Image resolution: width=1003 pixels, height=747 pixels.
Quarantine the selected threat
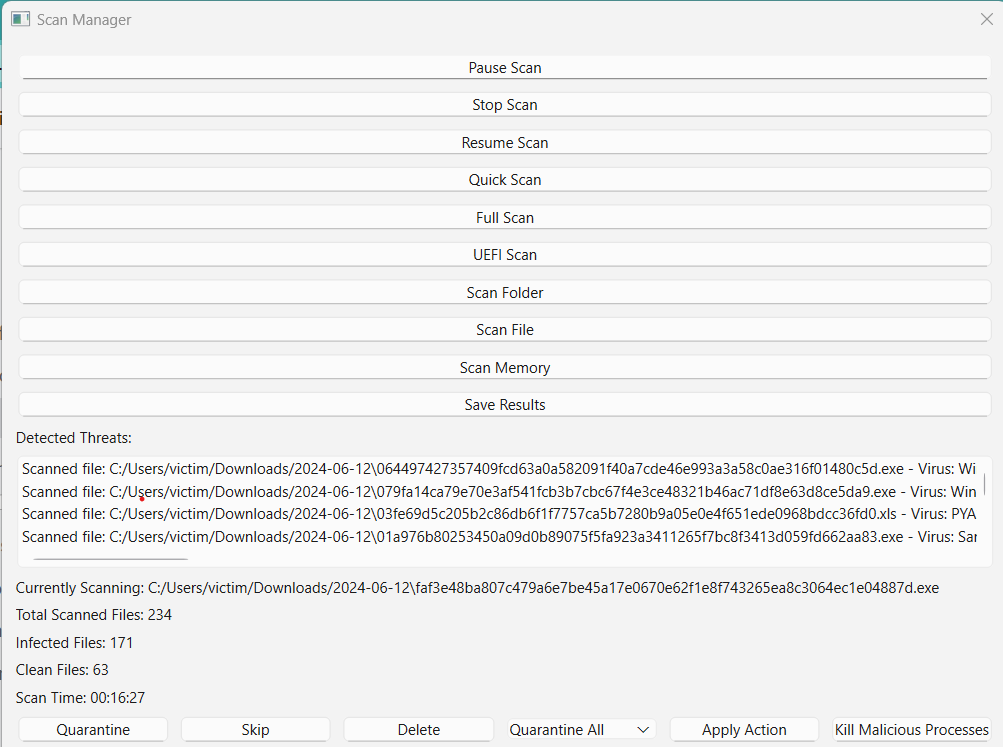click(x=92, y=729)
